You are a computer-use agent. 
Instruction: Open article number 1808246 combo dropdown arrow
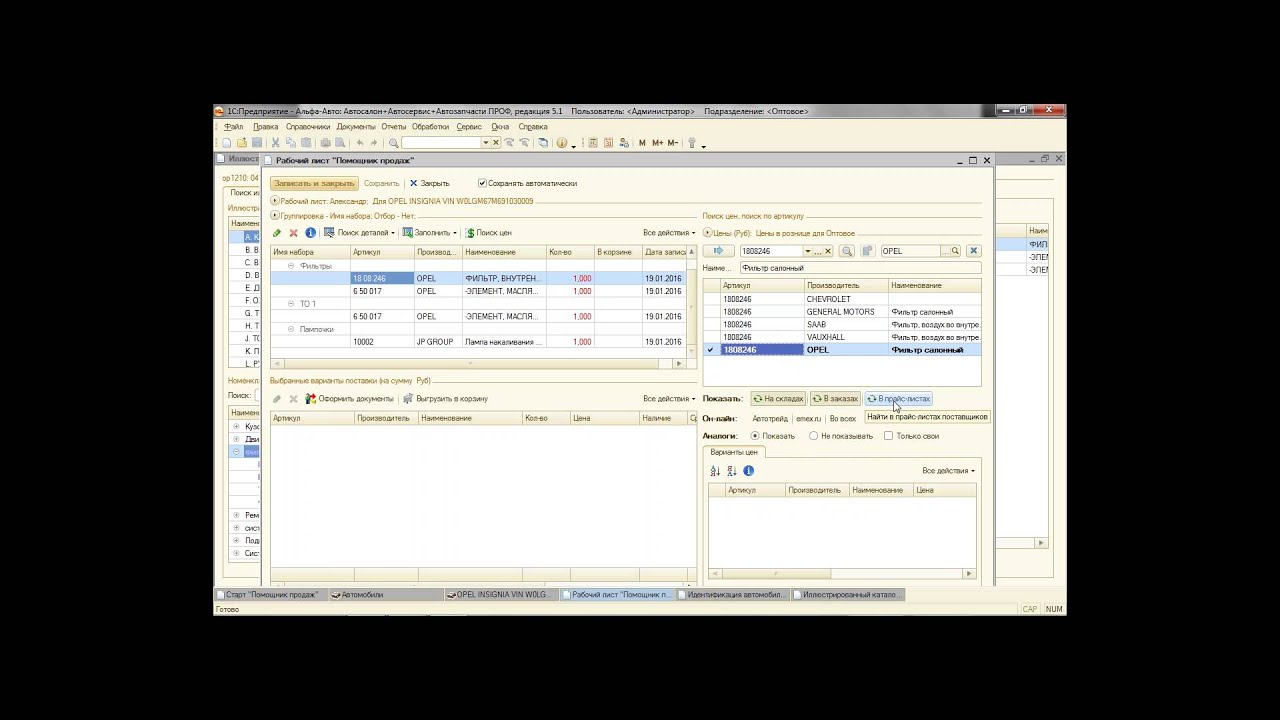tap(807, 251)
